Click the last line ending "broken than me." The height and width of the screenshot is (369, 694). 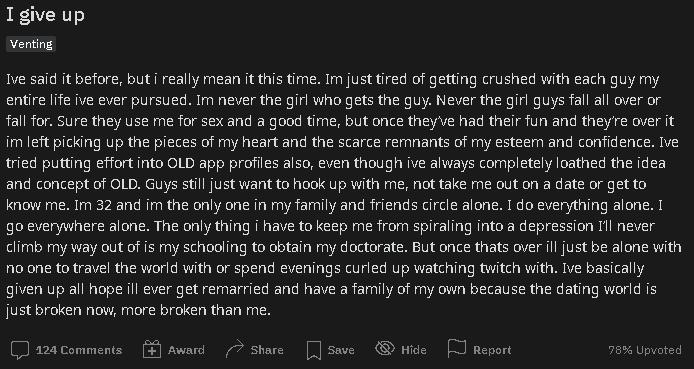138,310
